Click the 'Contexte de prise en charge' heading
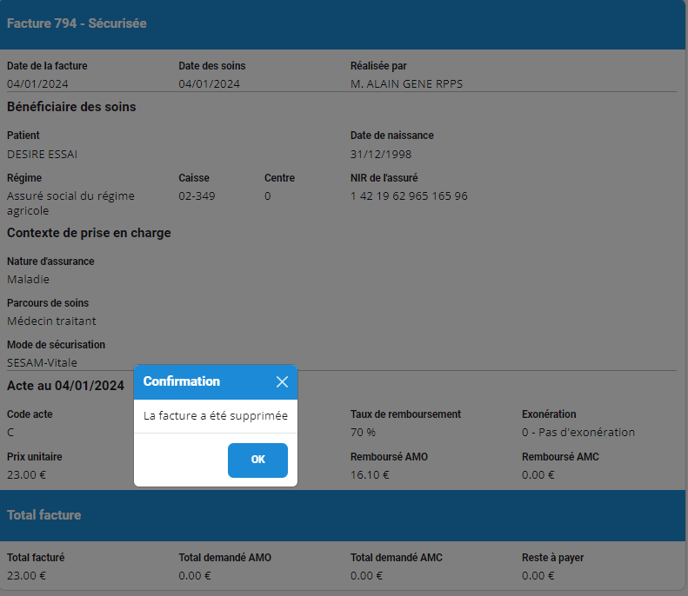This screenshot has height=596, width=688. [x=89, y=233]
